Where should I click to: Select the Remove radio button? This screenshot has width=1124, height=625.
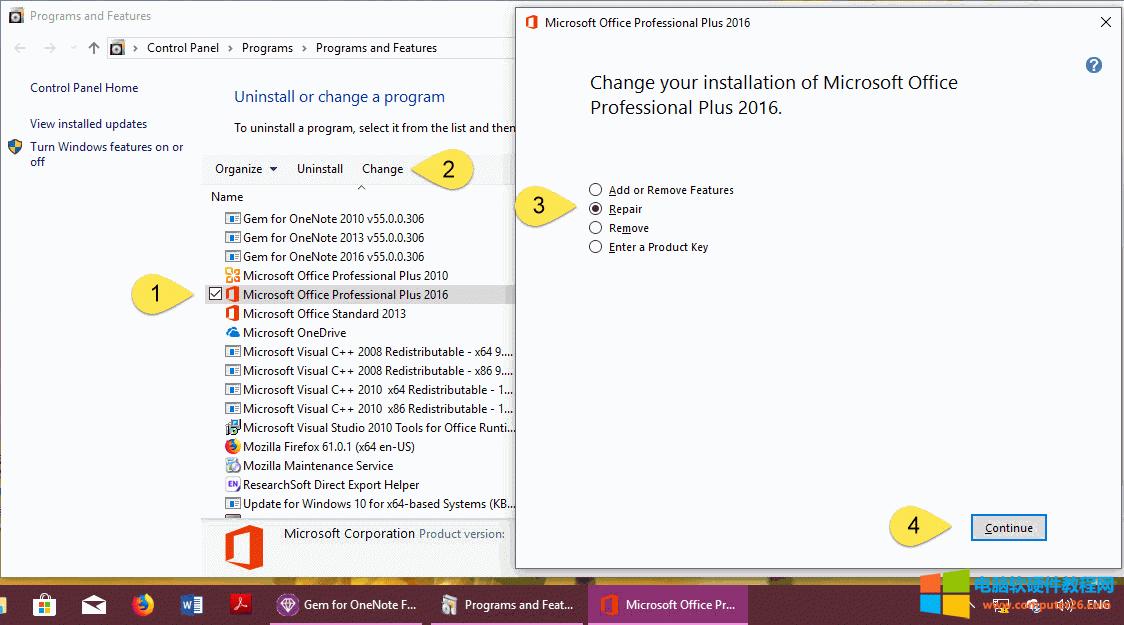click(x=595, y=228)
